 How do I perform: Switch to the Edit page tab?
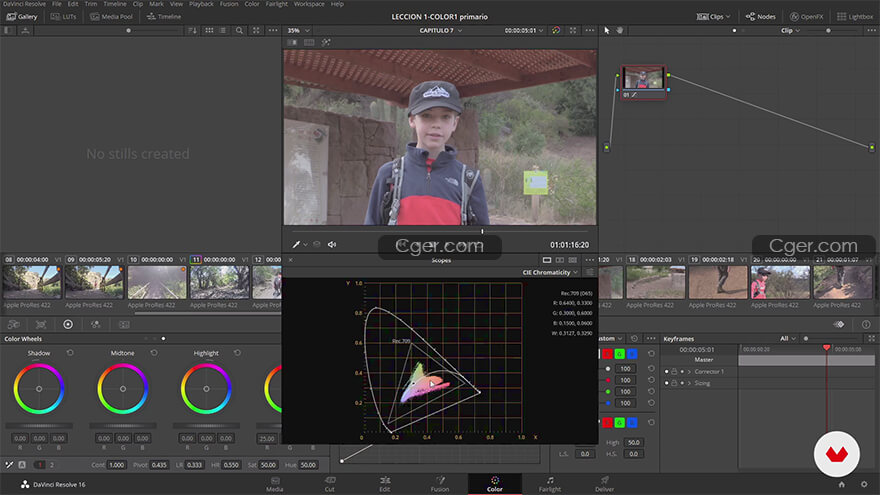pyautogui.click(x=384, y=484)
